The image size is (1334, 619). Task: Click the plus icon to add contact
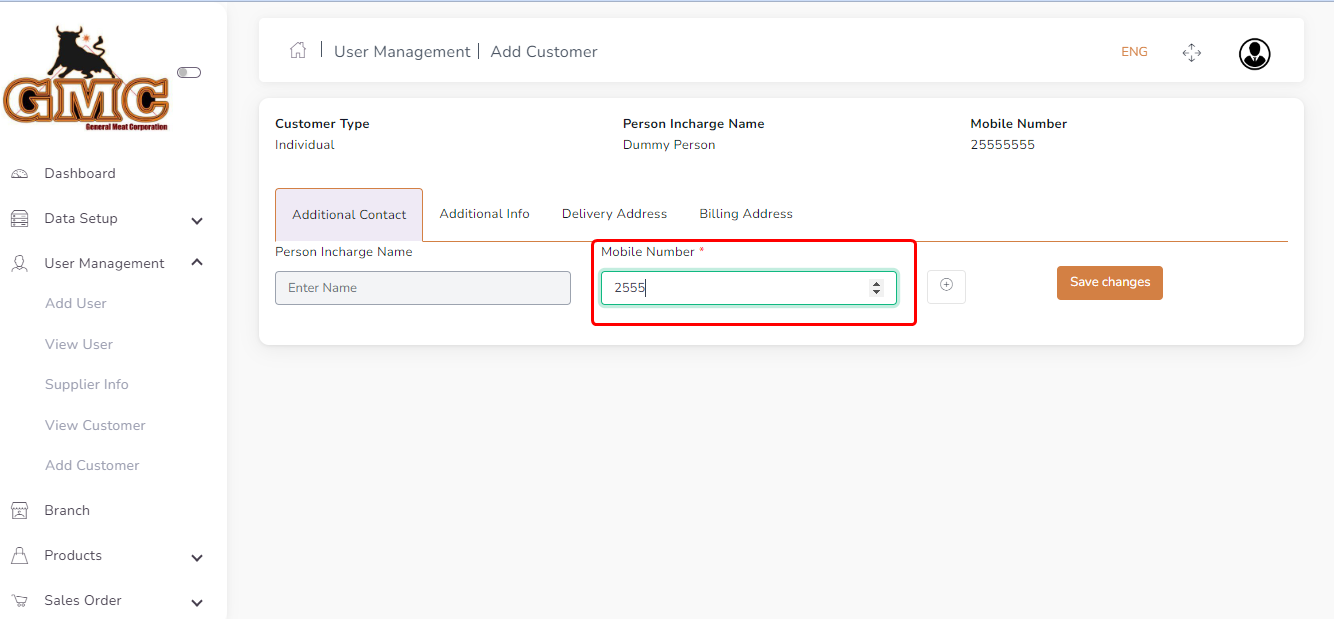click(x=946, y=286)
